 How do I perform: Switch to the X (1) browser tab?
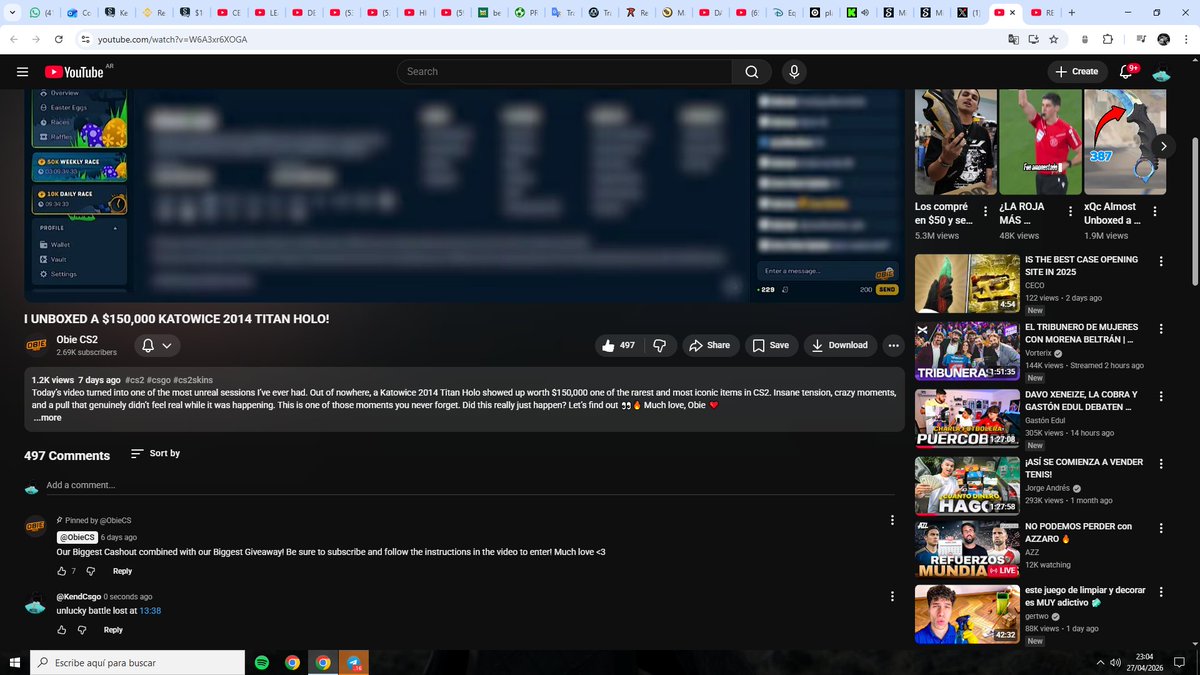coord(968,13)
